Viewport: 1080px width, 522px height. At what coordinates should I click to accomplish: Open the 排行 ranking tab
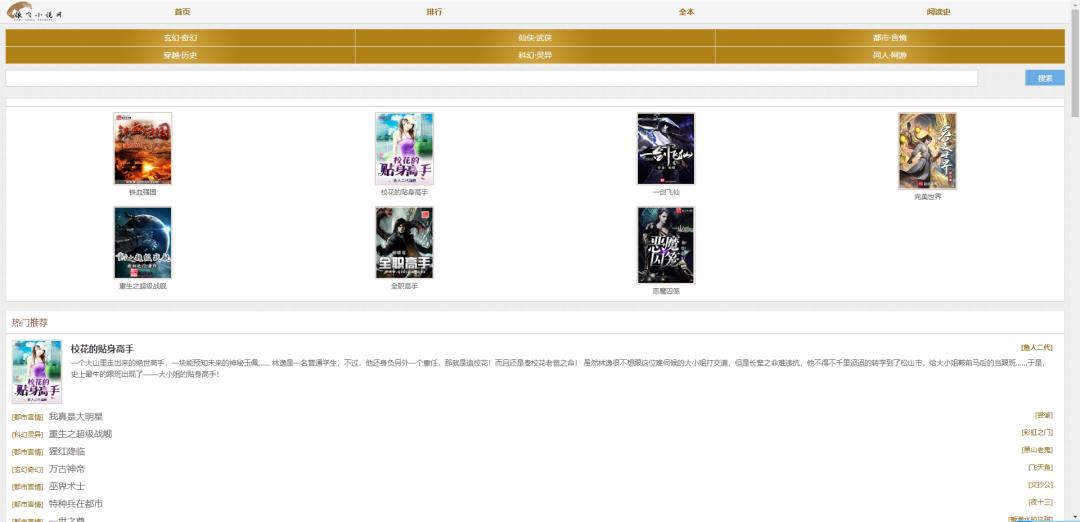(434, 12)
